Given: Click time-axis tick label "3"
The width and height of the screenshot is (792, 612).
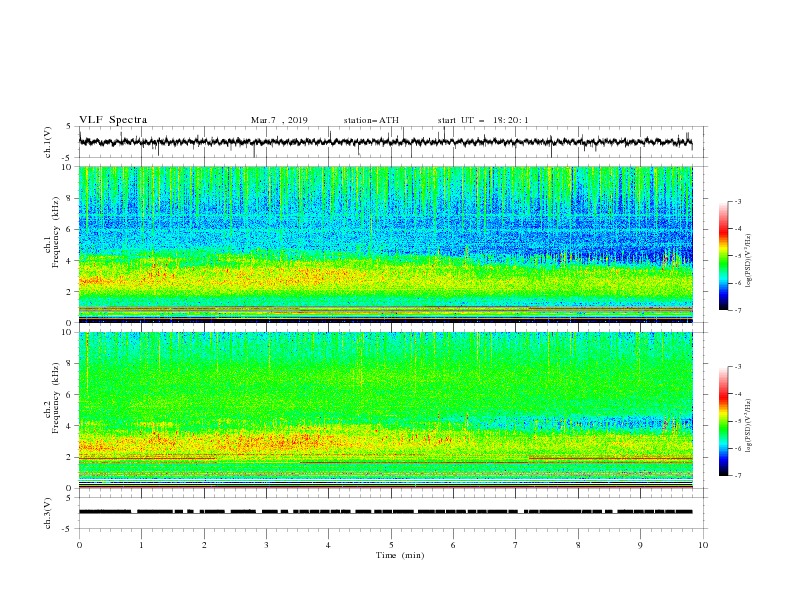Looking at the screenshot, I should (x=266, y=545).
